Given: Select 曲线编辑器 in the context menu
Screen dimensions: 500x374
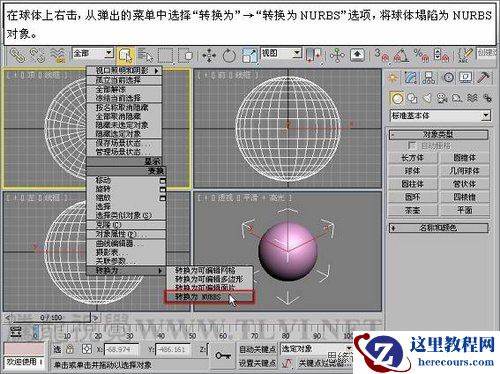Looking at the screenshot, I should pyautogui.click(x=126, y=243).
